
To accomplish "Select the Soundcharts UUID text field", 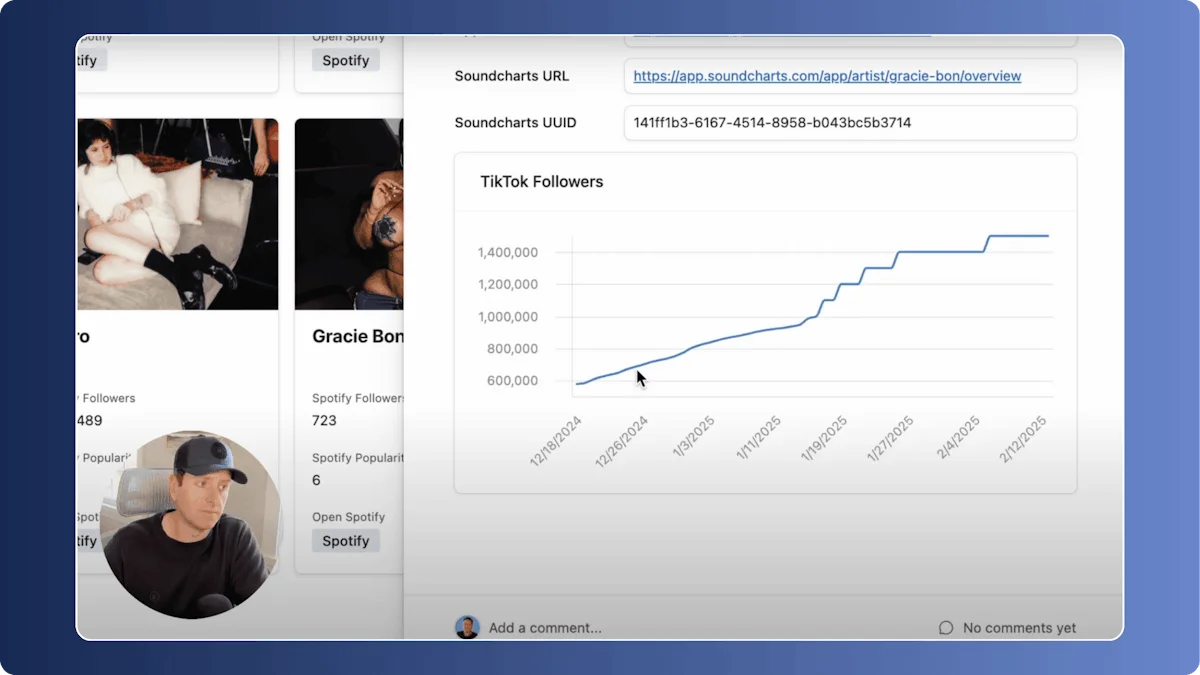I will pyautogui.click(x=850, y=122).
